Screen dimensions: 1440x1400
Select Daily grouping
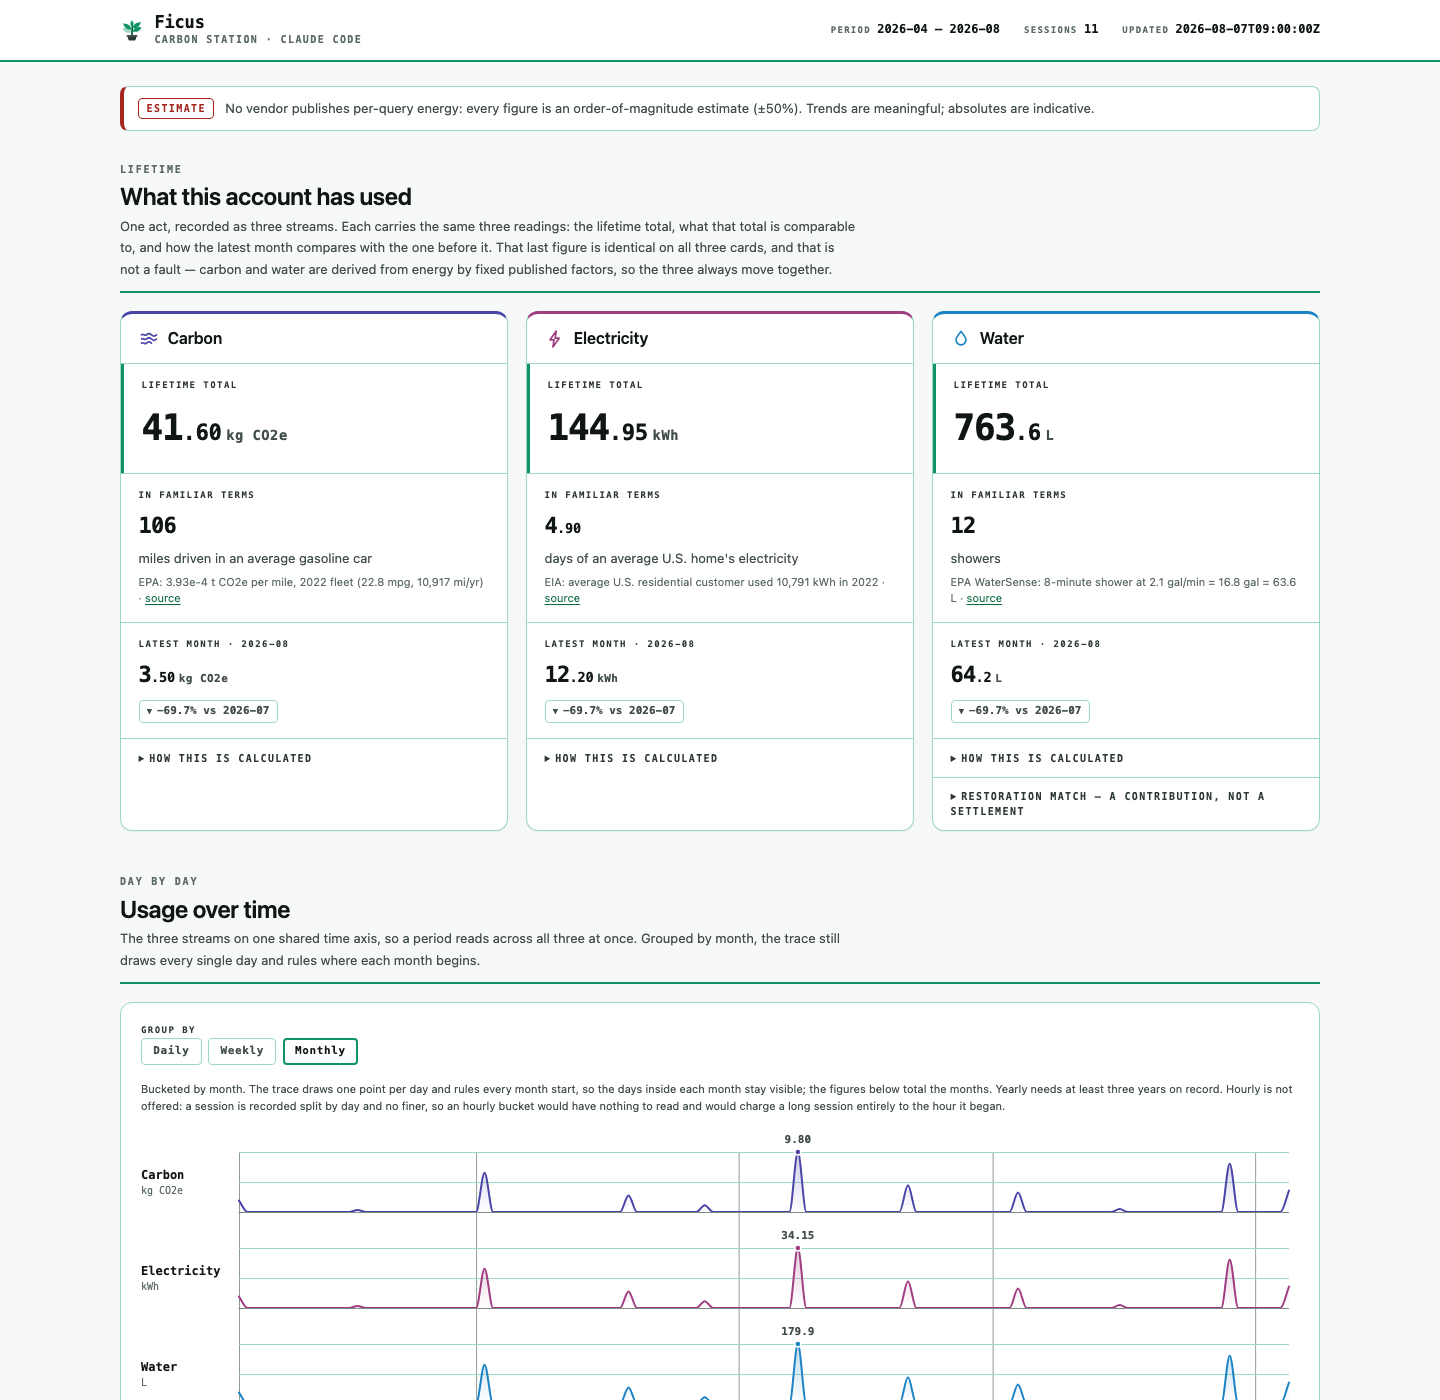[x=171, y=1051]
